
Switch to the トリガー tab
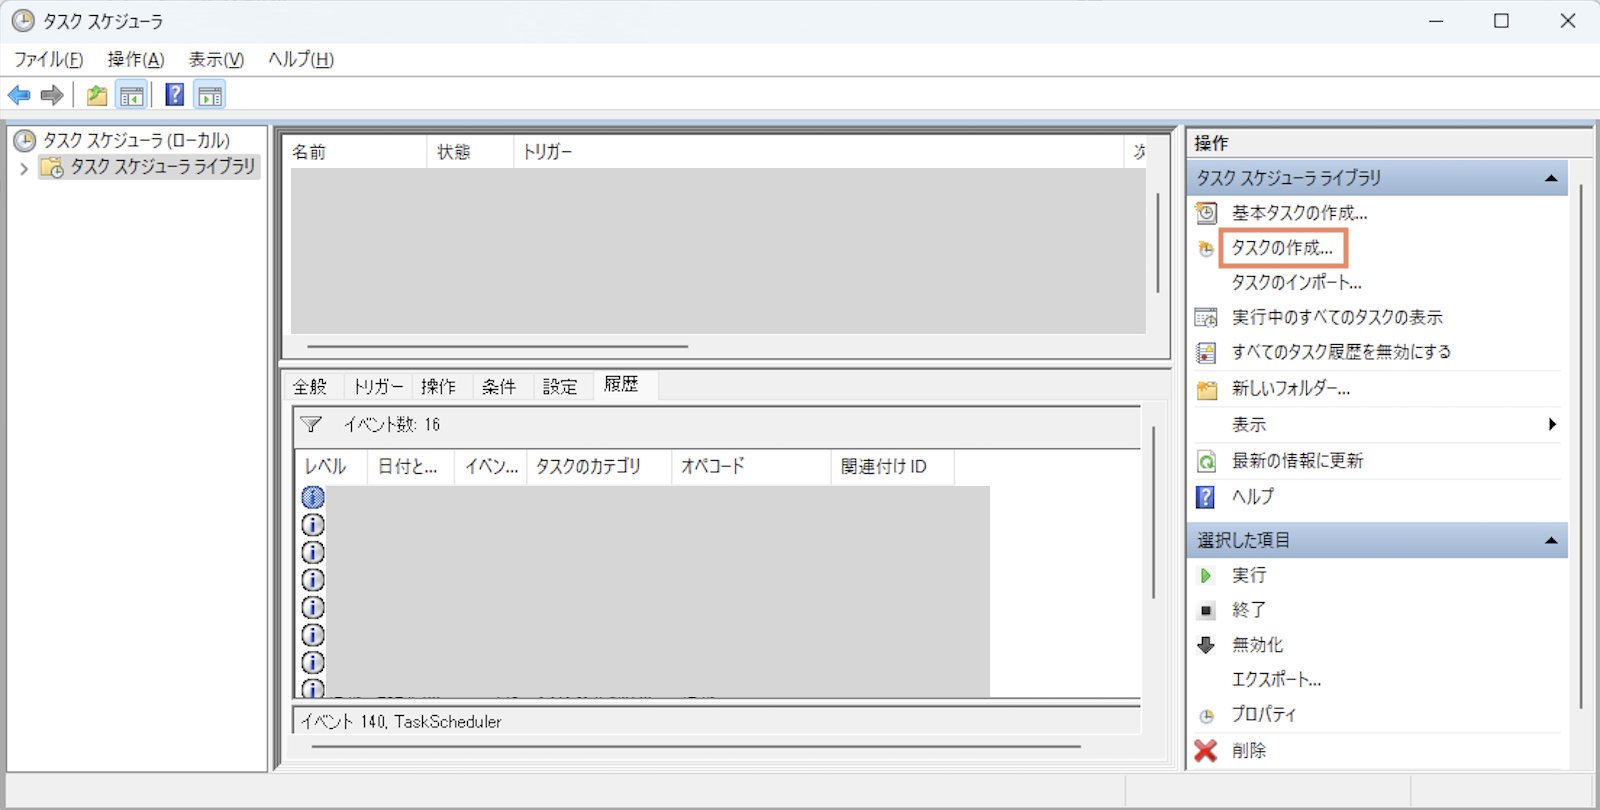pos(379,387)
